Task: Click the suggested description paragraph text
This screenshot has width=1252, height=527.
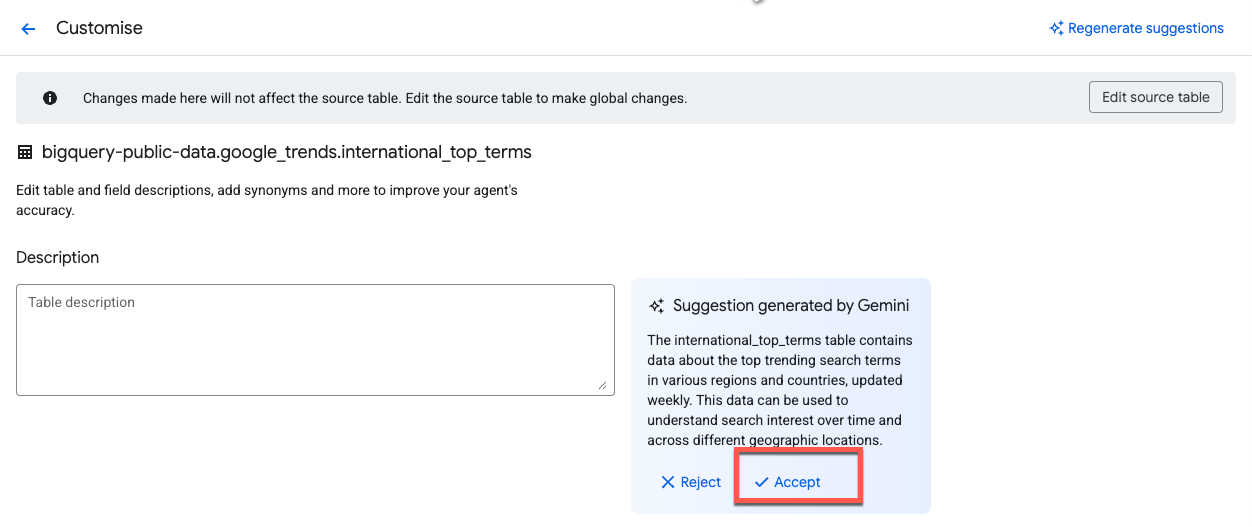Action: click(780, 390)
